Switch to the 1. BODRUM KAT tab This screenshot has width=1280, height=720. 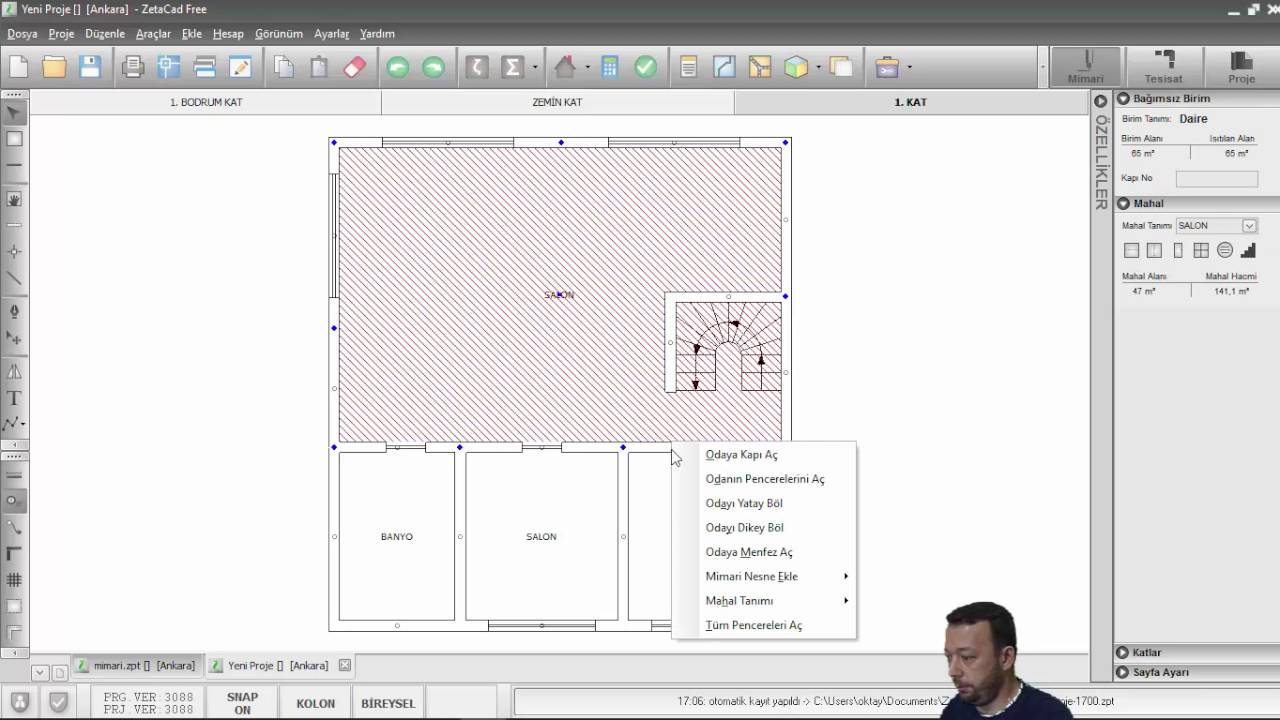[x=206, y=102]
